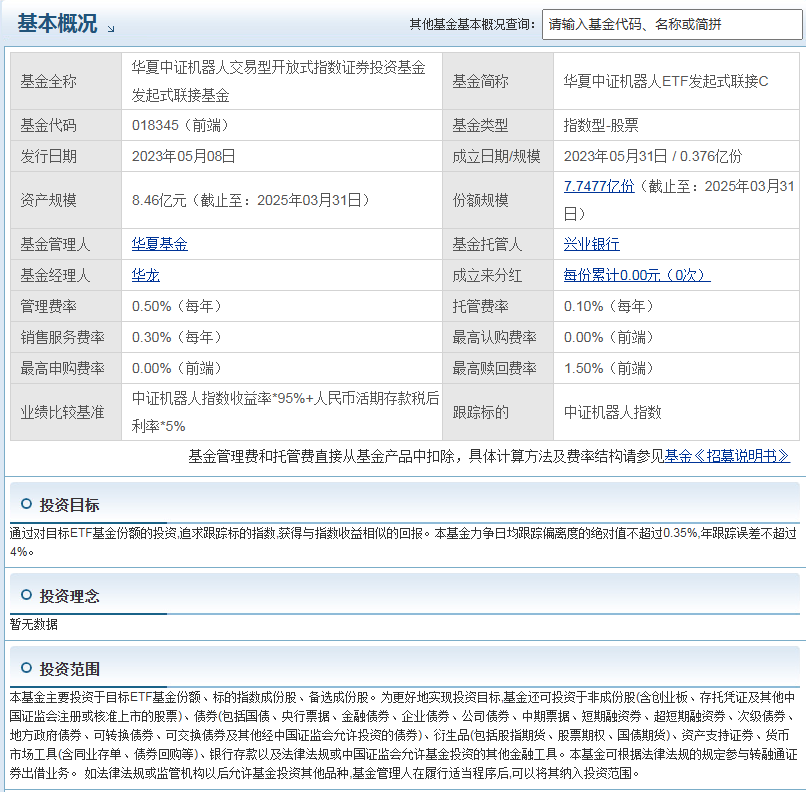Viewport: 806px width, 792px height.
Task: Click the 基金全称 label cell
Action: [x=66, y=81]
